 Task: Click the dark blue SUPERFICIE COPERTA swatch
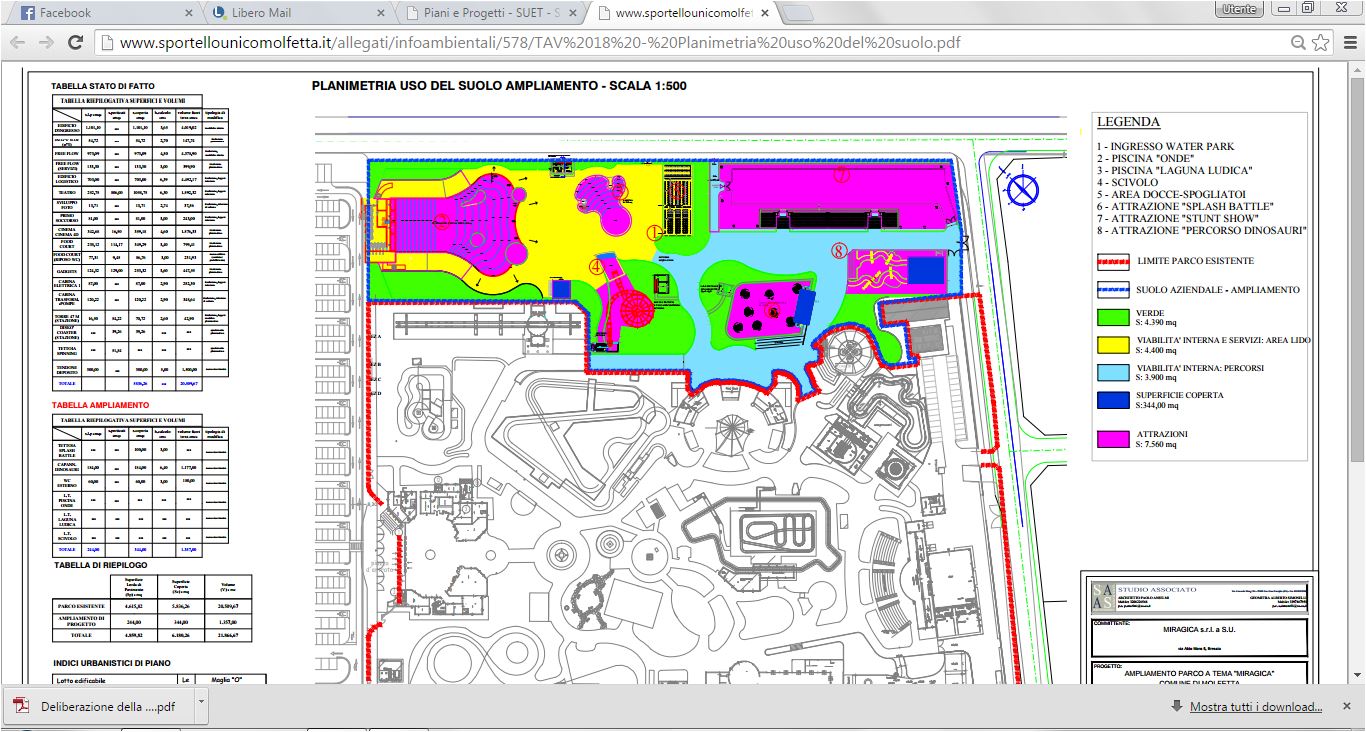click(x=1111, y=402)
